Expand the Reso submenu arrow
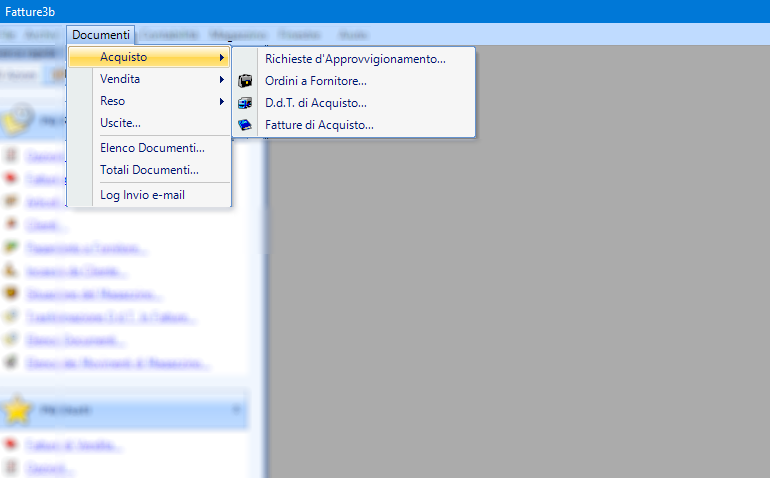Viewport: 770px width, 478px height. pyautogui.click(x=221, y=101)
